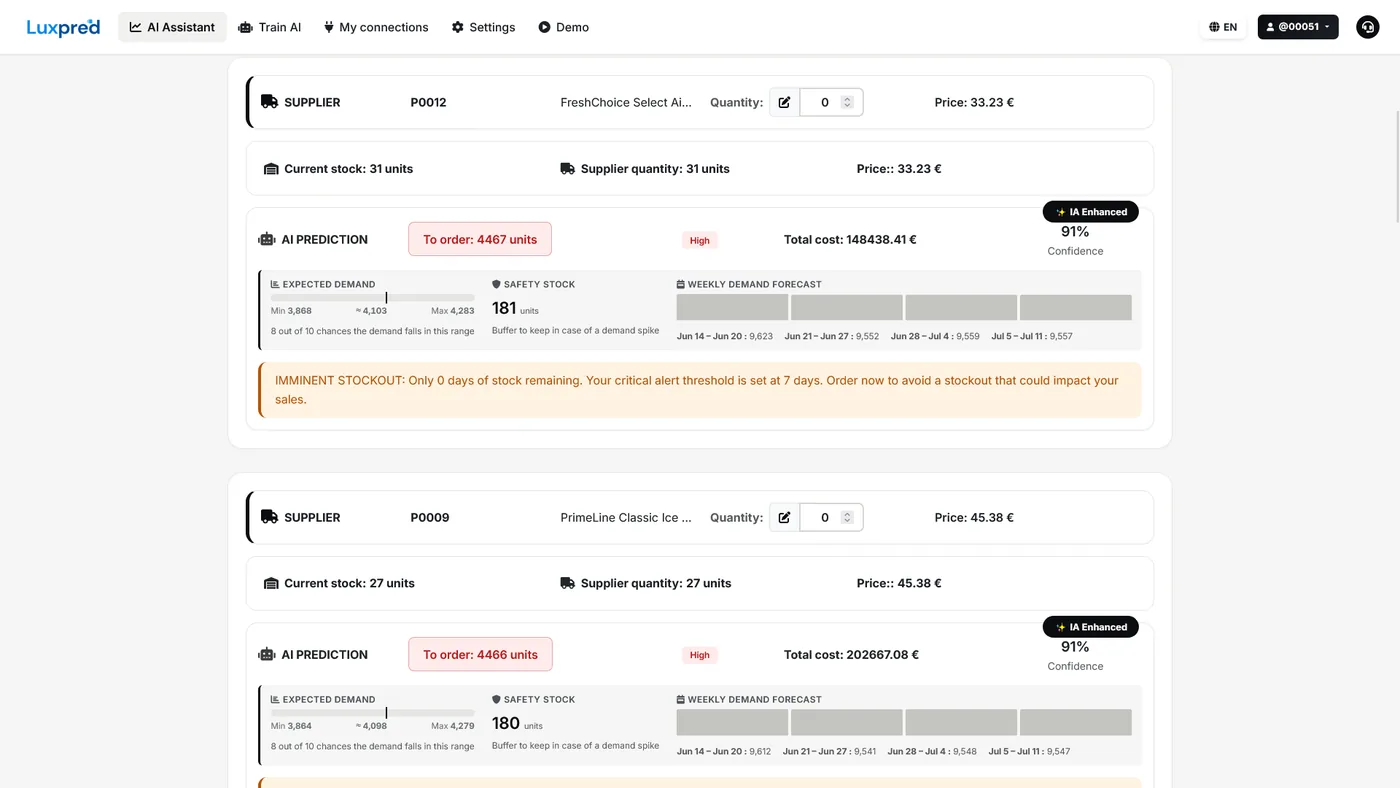Click the P0012 product code
This screenshot has width=1400, height=788.
(428, 102)
